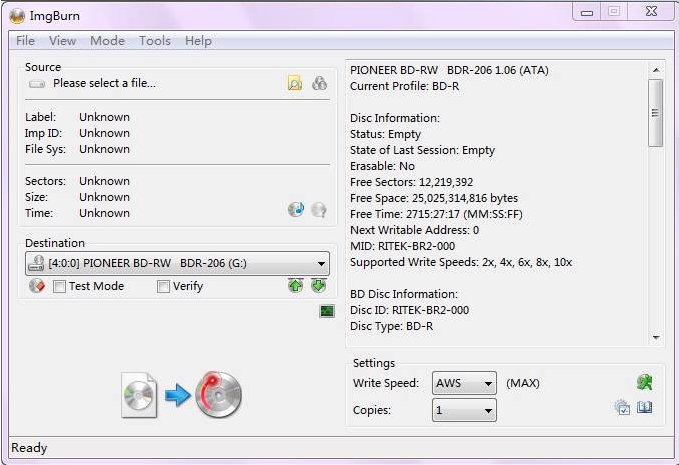Click the blue arrow between disc icons
Screen dimensions: 679x465
click(178, 394)
